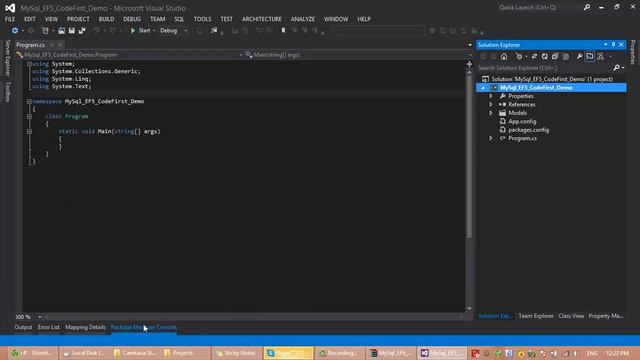This screenshot has width=640, height=360.
Task: Open the class navigation dropdown MySql_EF5_CodeFirst_Demo.Program
Action: tap(130, 55)
